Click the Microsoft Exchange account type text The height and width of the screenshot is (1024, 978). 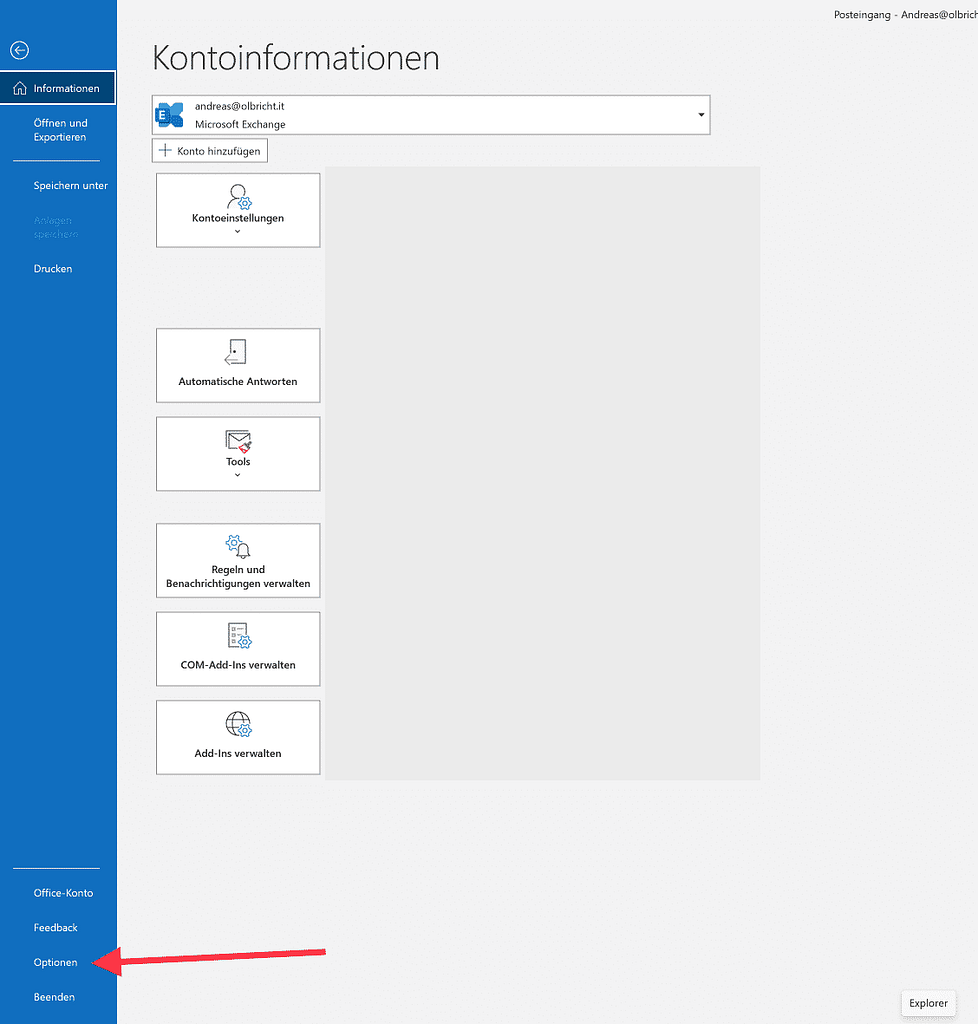click(x=240, y=124)
